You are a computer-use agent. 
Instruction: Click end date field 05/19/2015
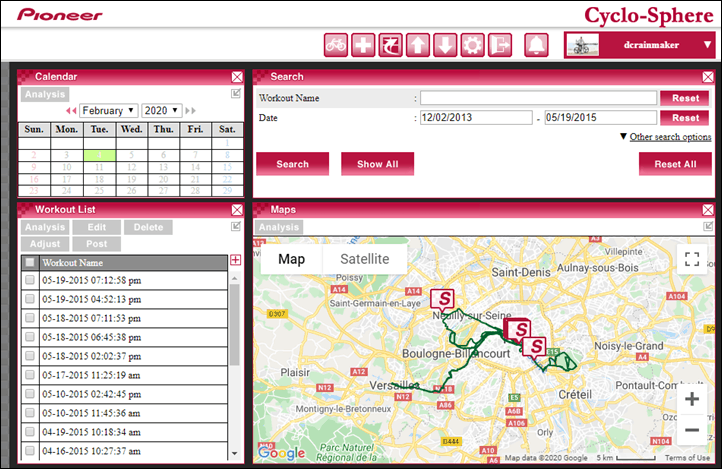click(x=600, y=117)
